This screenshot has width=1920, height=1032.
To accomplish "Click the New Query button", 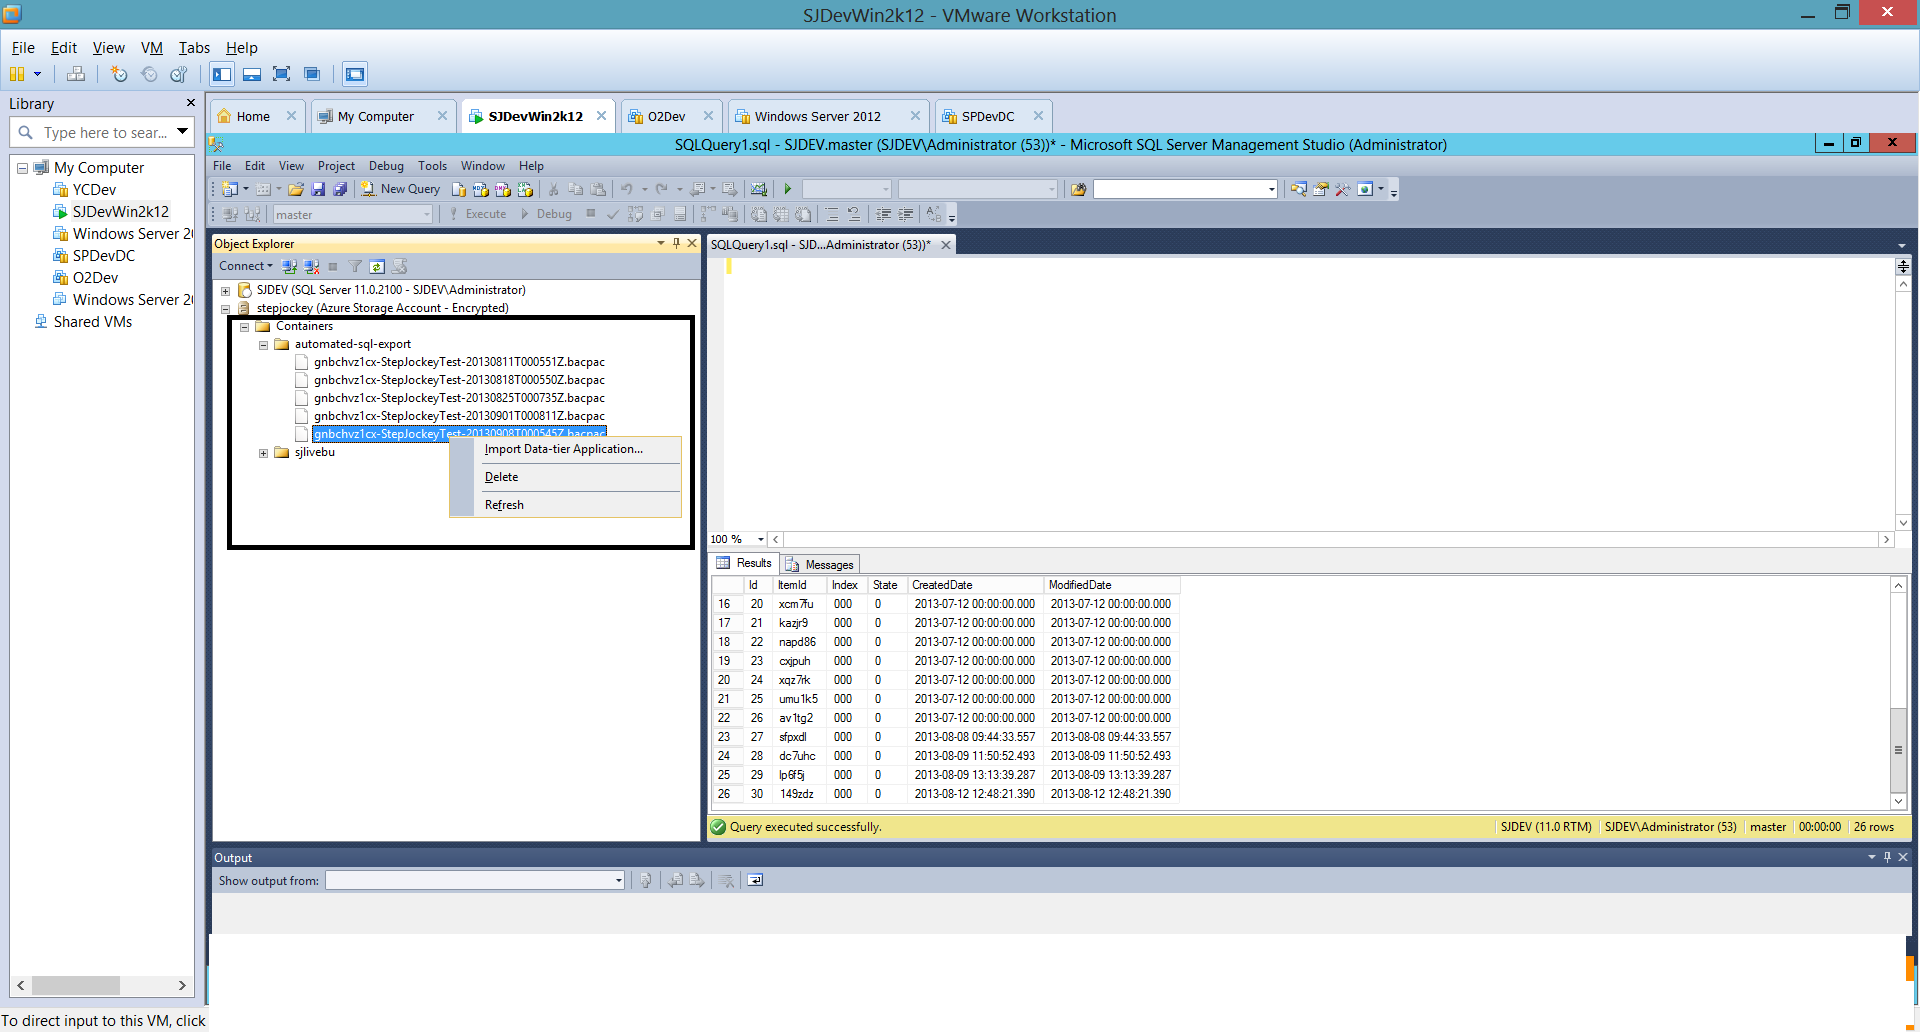I will [400, 189].
